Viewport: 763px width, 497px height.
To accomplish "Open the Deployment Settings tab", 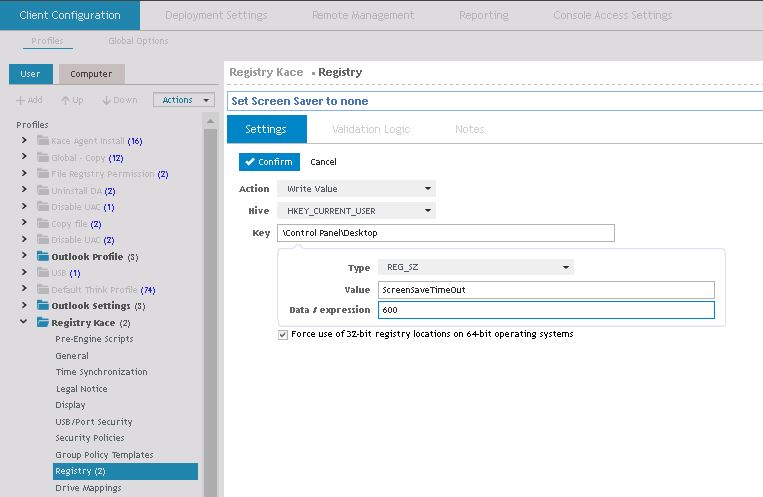I will [216, 15].
